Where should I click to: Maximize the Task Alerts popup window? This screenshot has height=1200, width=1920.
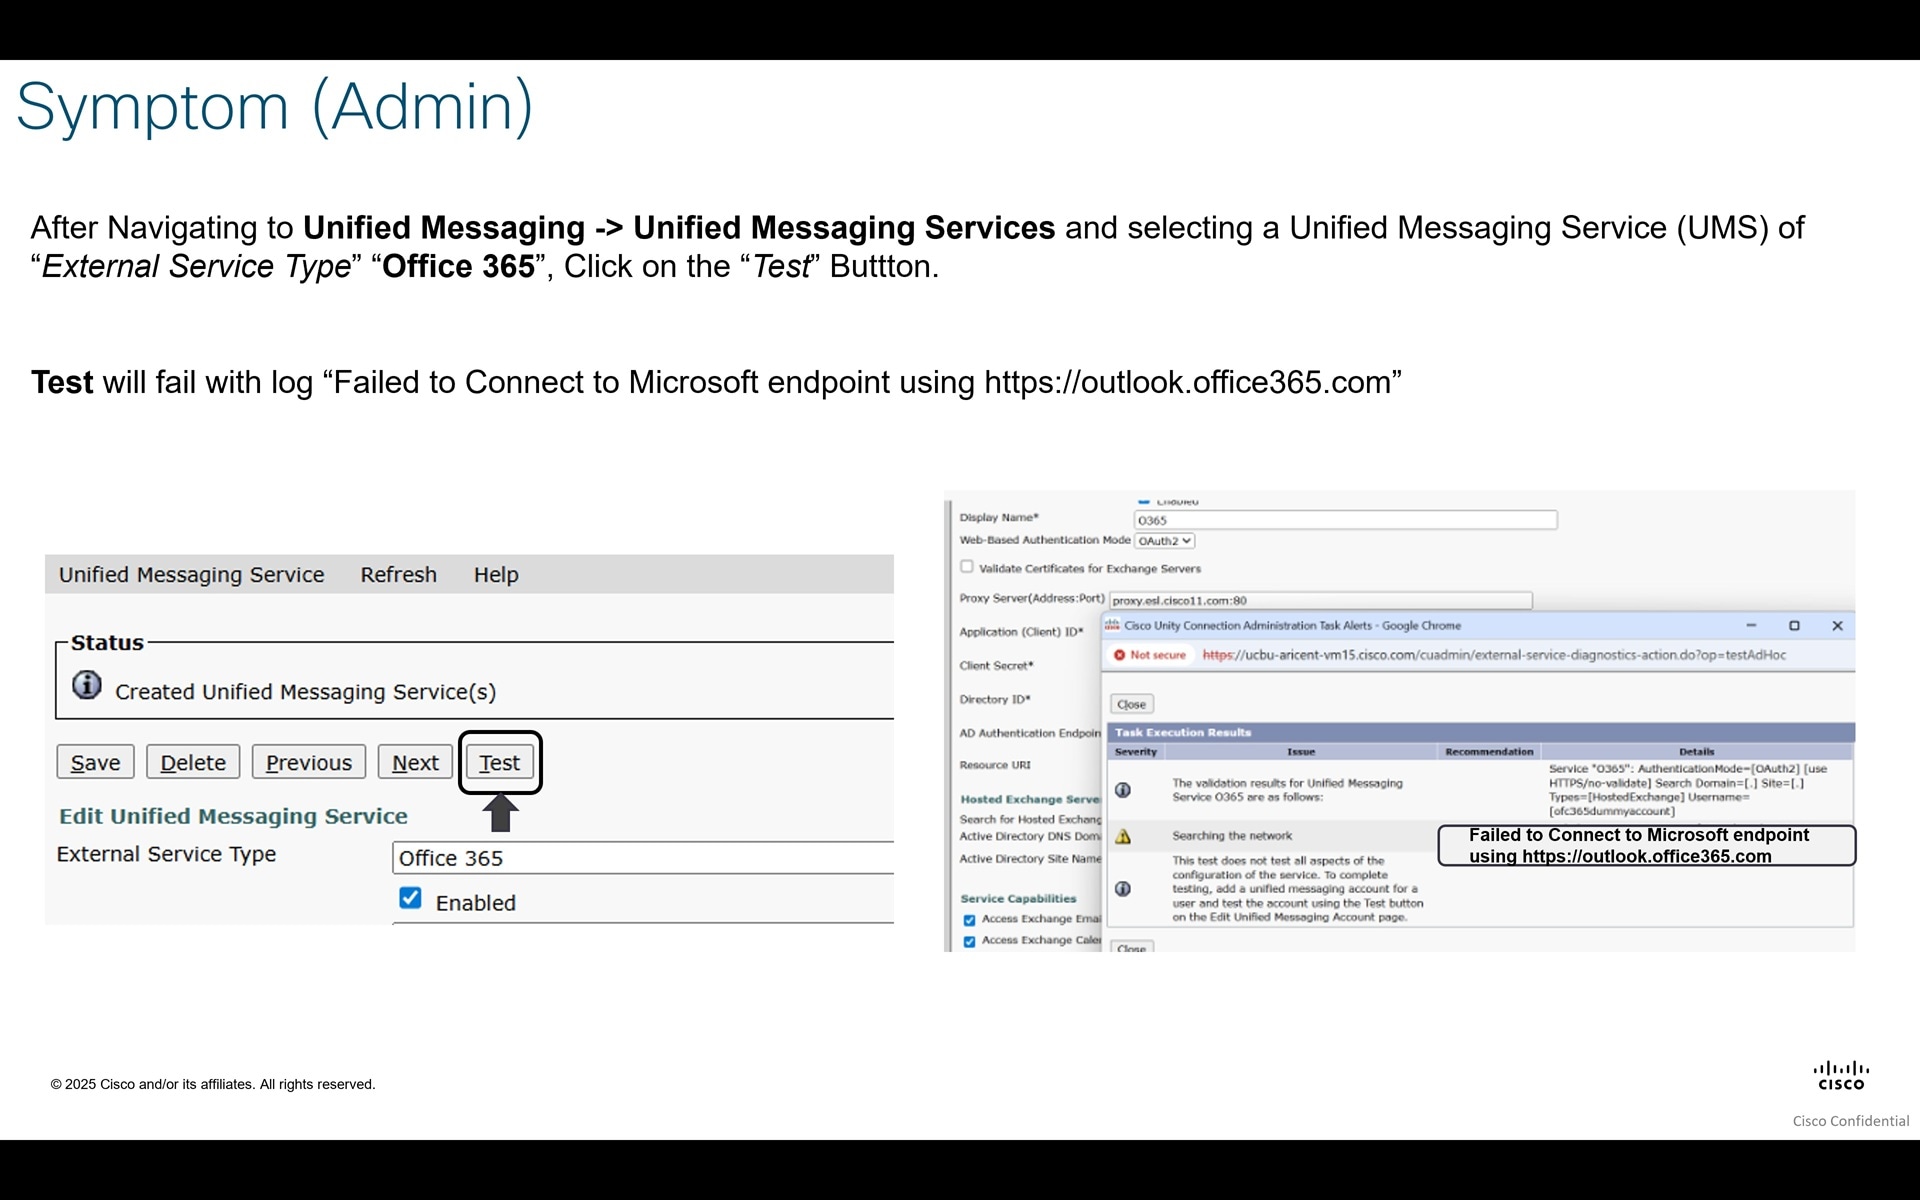(x=1794, y=625)
